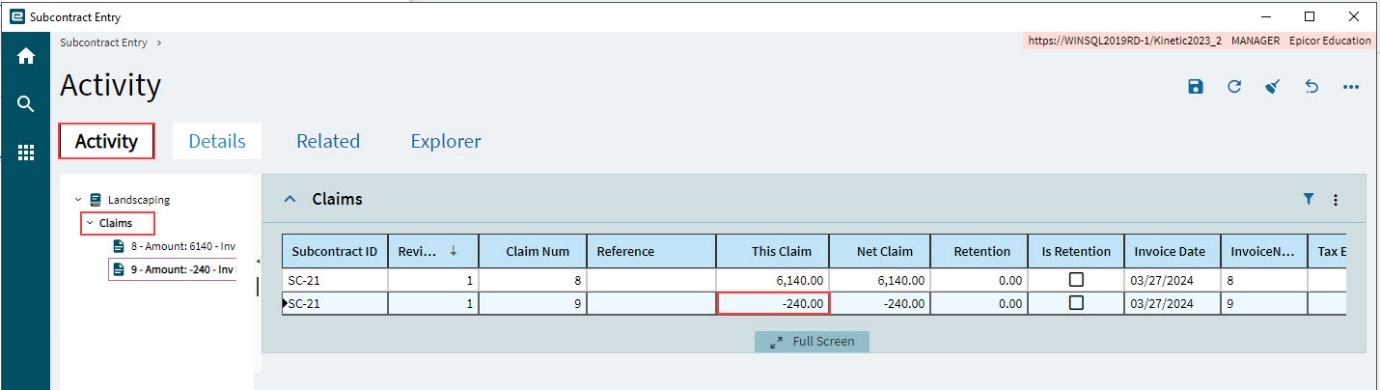Screen dimensions: 1380x390
Task: Click document icon of claim 9 node
Action: 119,270
